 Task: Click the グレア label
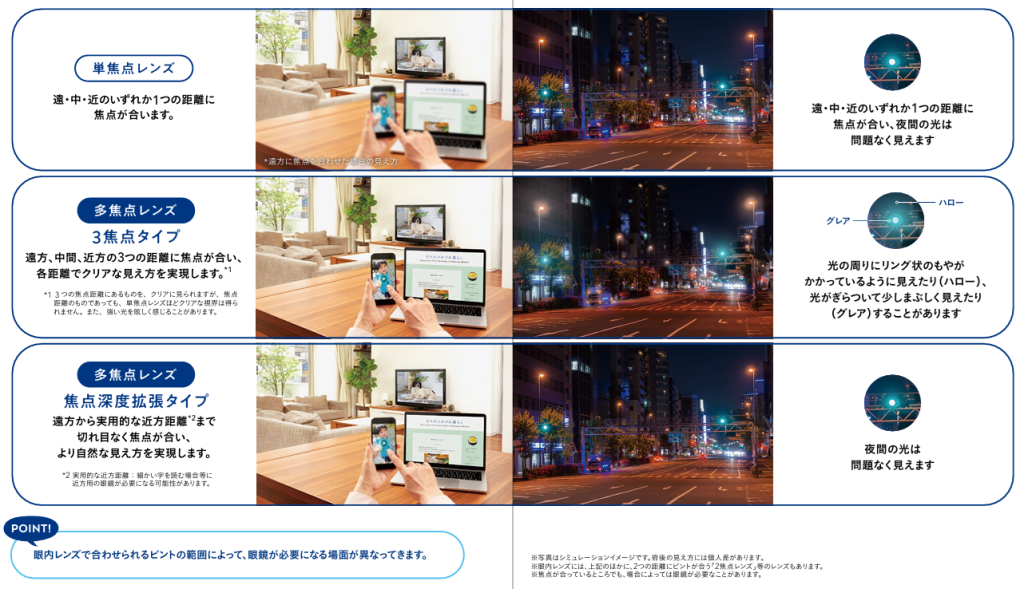(837, 220)
